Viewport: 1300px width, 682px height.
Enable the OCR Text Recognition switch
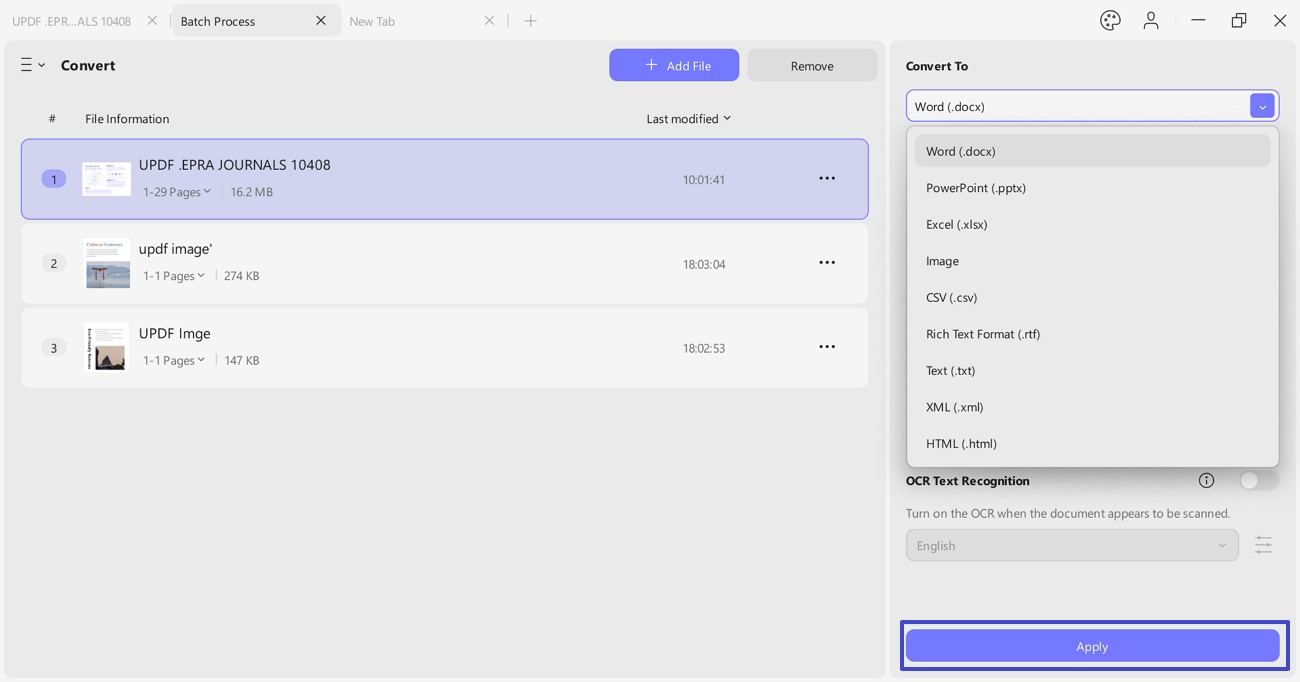coord(1258,481)
